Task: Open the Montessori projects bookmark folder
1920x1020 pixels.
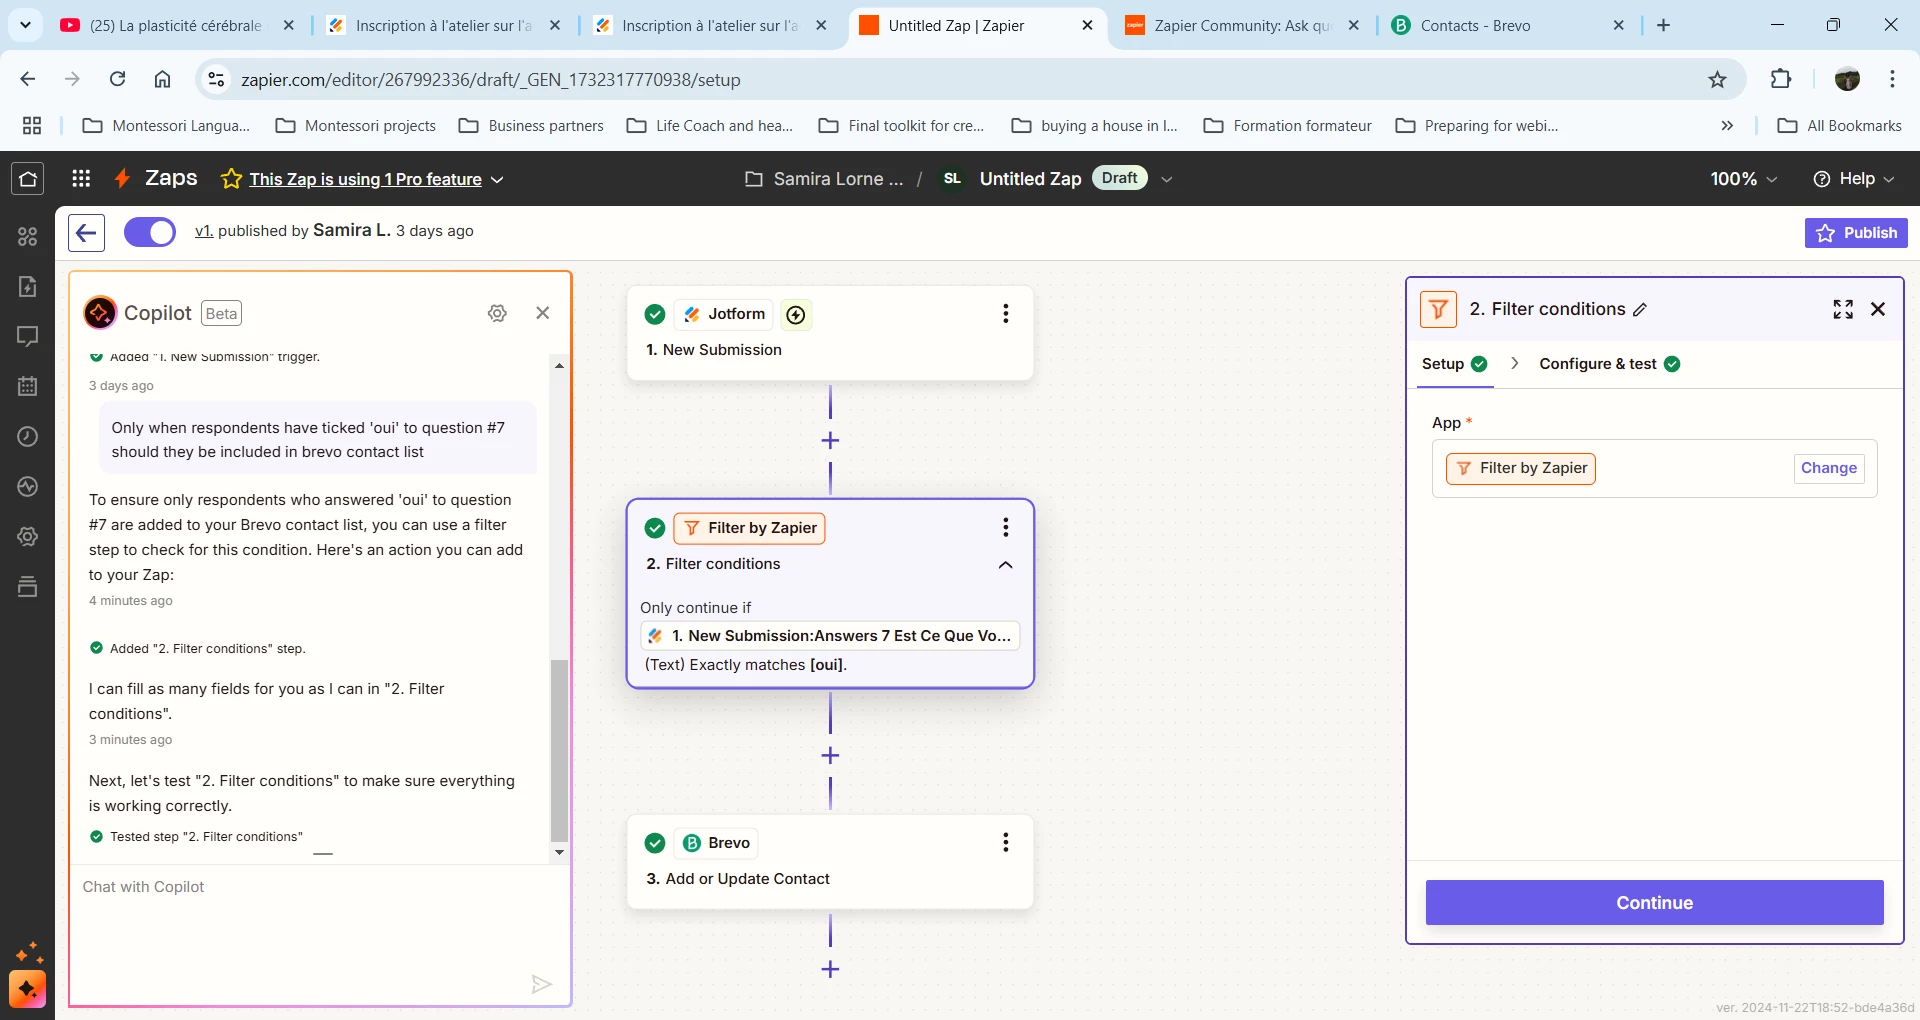Action: coord(356,126)
